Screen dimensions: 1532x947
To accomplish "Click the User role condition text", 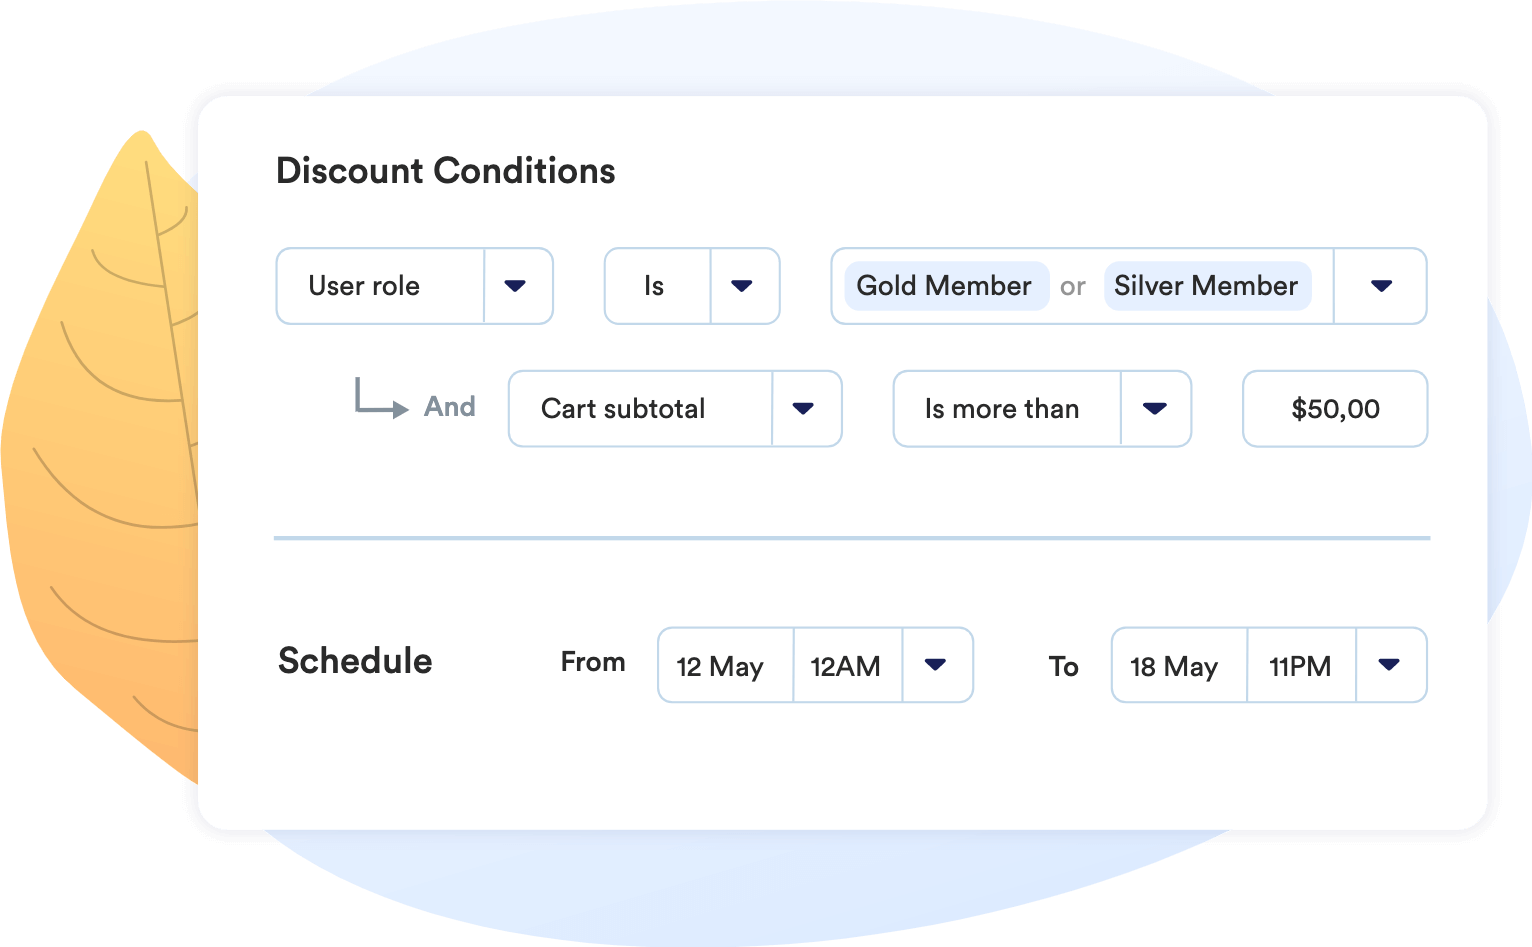I will pyautogui.click(x=364, y=286).
